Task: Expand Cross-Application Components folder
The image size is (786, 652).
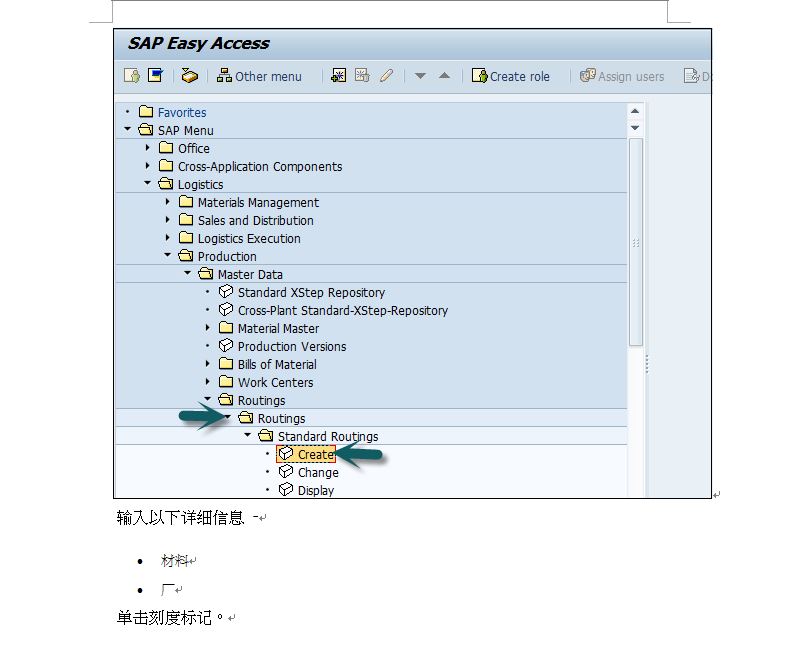Action: coord(147,165)
